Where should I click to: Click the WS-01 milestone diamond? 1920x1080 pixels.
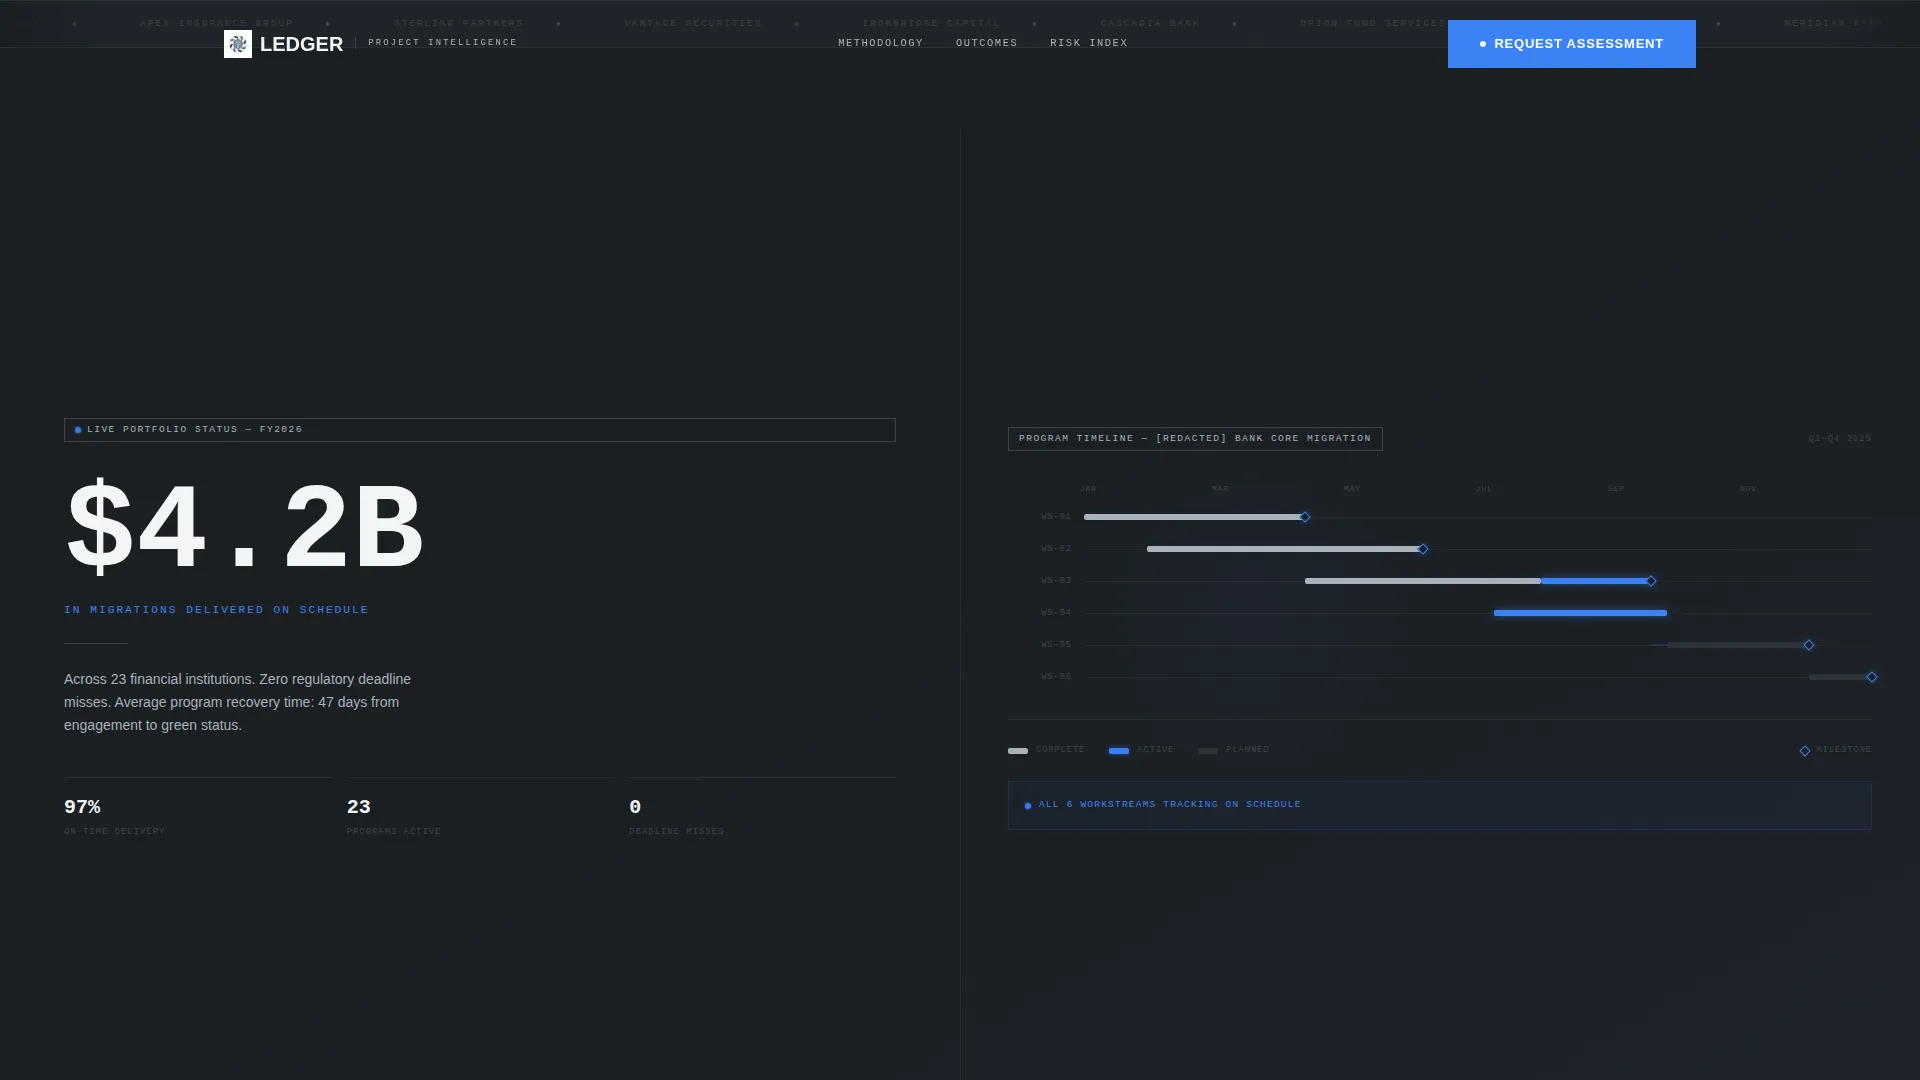(1305, 517)
